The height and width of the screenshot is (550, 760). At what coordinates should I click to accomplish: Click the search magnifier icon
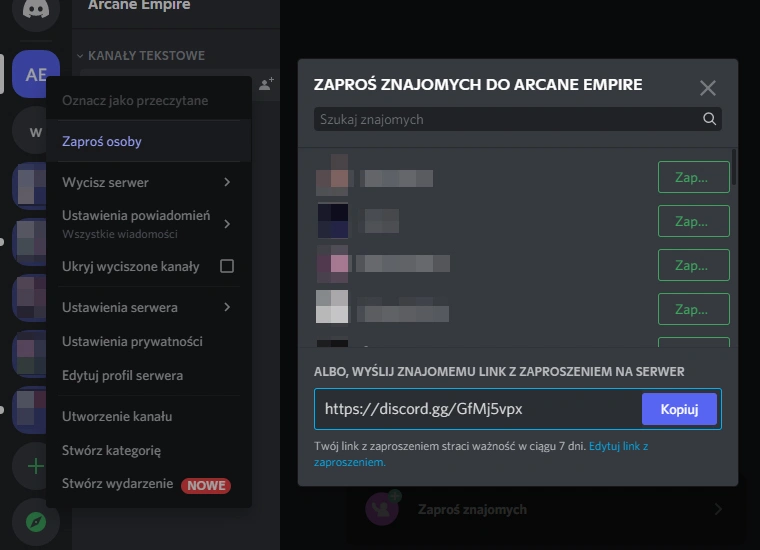coord(709,119)
